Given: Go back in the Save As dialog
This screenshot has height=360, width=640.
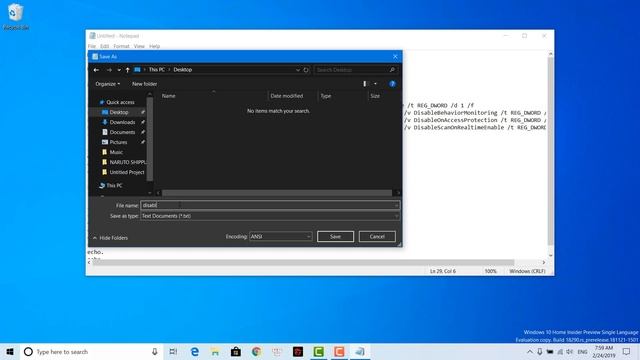Looking at the screenshot, I should pos(96,70).
